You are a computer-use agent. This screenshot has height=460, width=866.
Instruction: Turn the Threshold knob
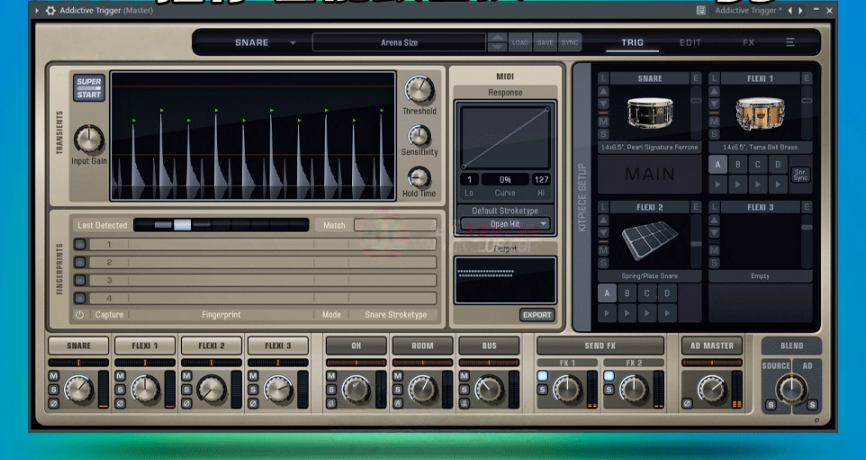[x=419, y=90]
